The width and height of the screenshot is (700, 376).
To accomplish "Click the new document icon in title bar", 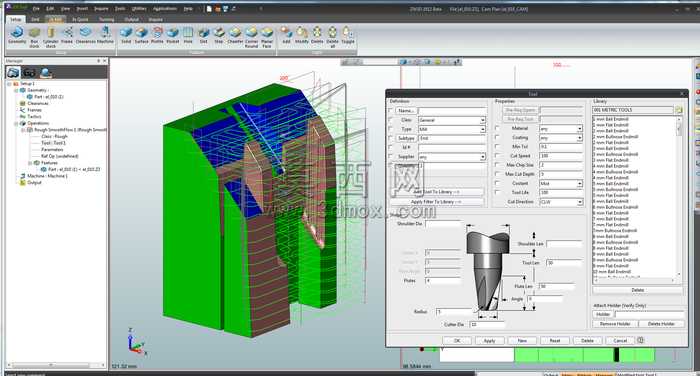I will 209,8.
